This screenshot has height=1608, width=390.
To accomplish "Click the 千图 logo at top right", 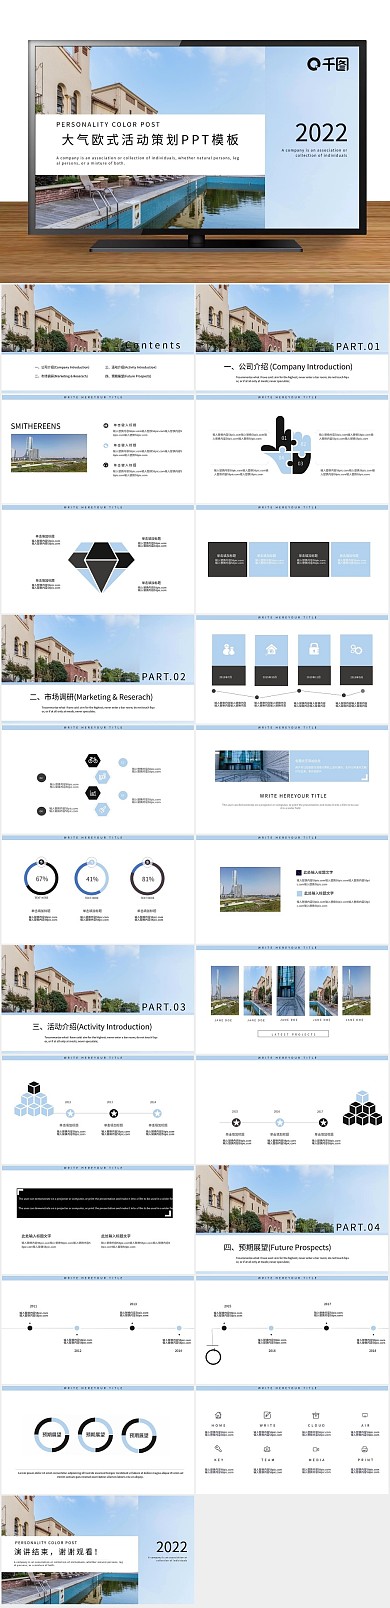I will point(327,65).
